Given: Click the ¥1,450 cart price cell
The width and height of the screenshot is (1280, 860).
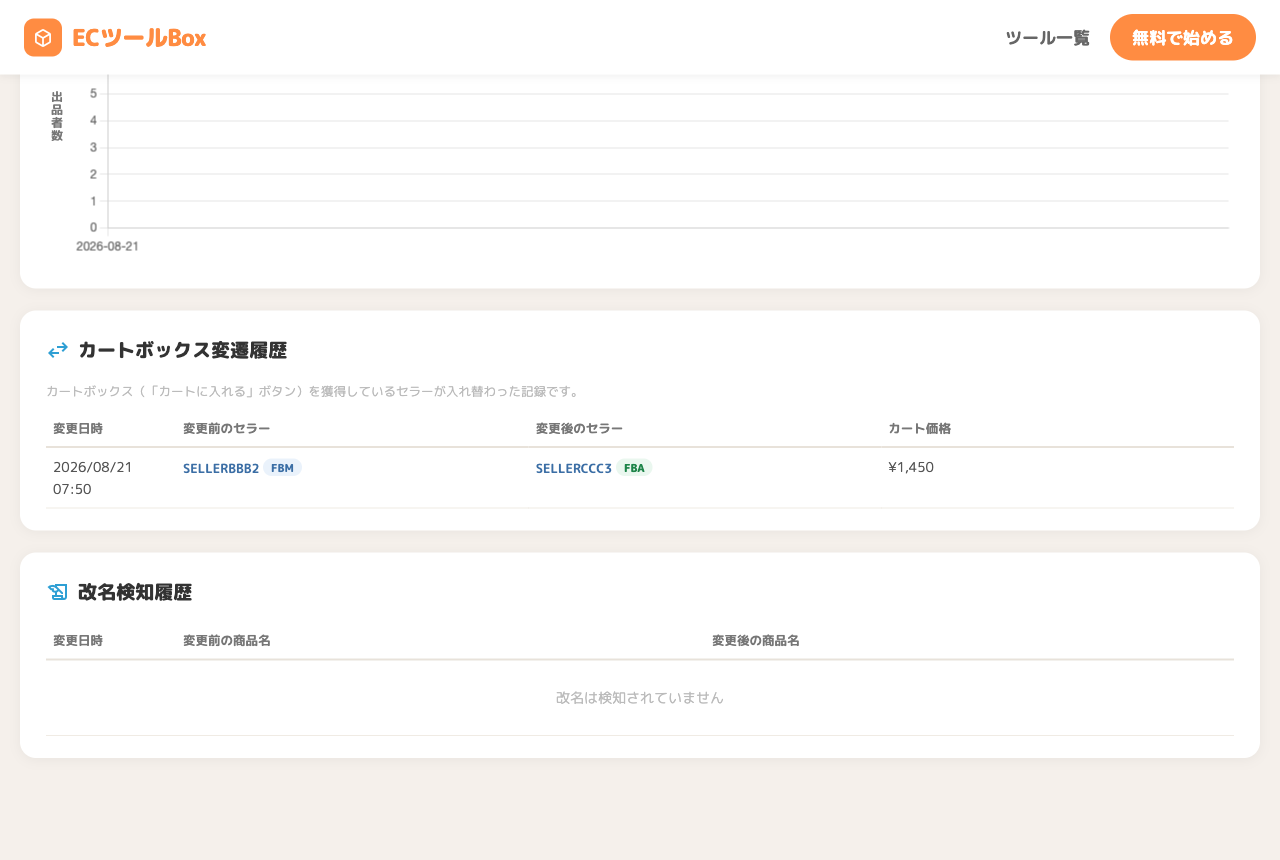Looking at the screenshot, I should 911,467.
